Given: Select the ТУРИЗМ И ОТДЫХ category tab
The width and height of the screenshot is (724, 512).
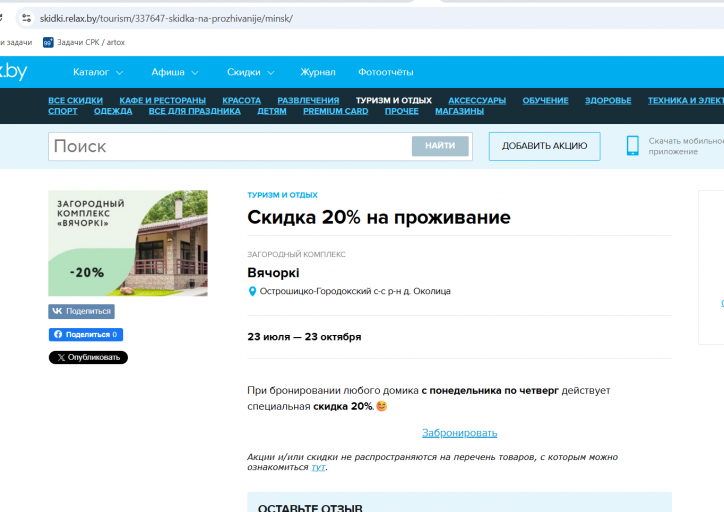Looking at the screenshot, I should (x=393, y=101).
